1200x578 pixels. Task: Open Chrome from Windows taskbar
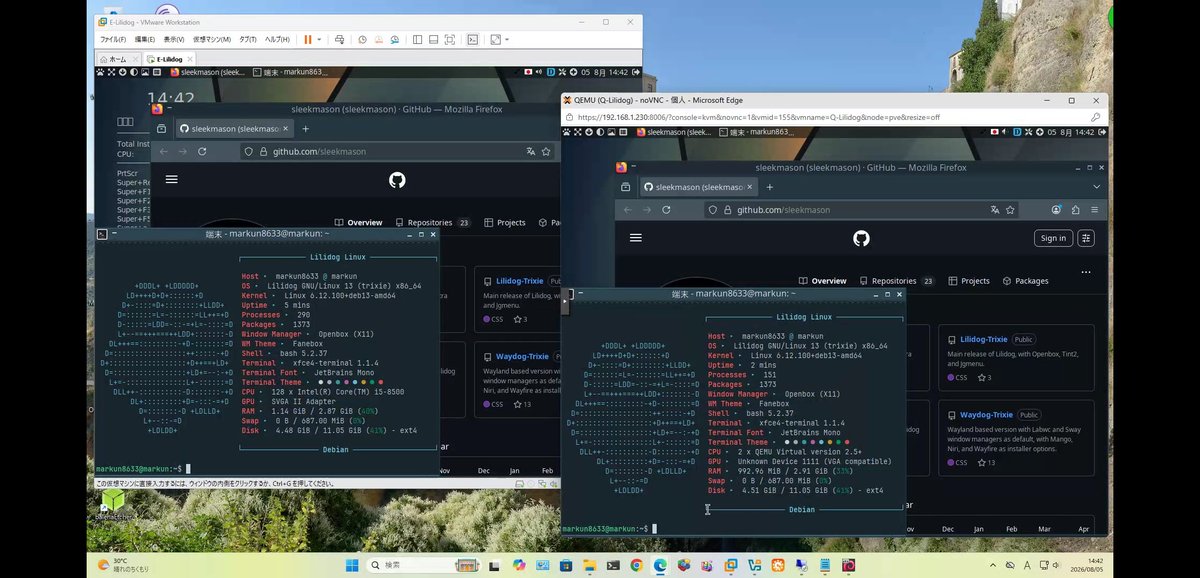[x=637, y=565]
